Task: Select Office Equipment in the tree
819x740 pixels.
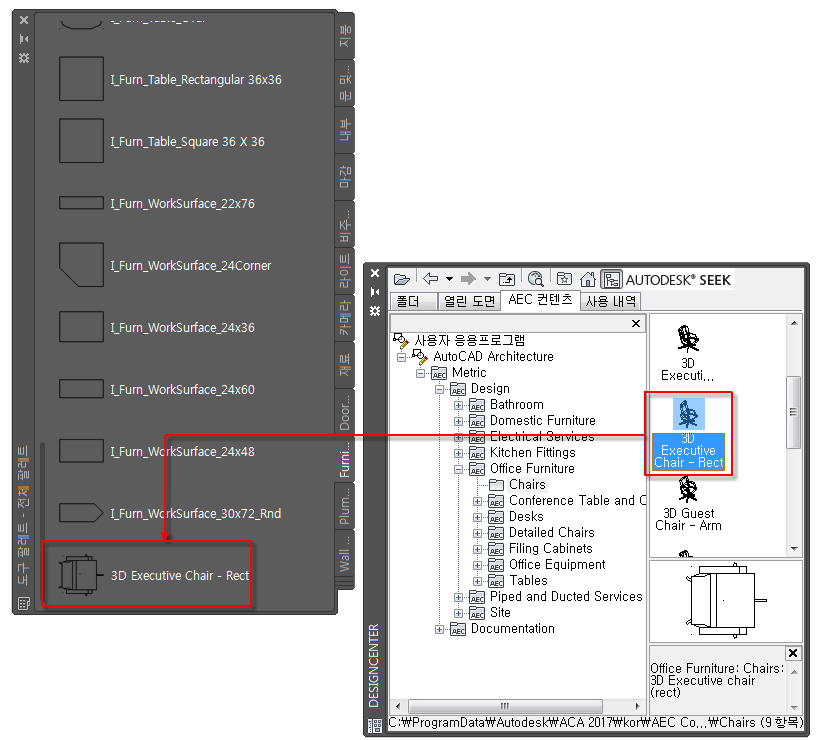Action: [557, 565]
